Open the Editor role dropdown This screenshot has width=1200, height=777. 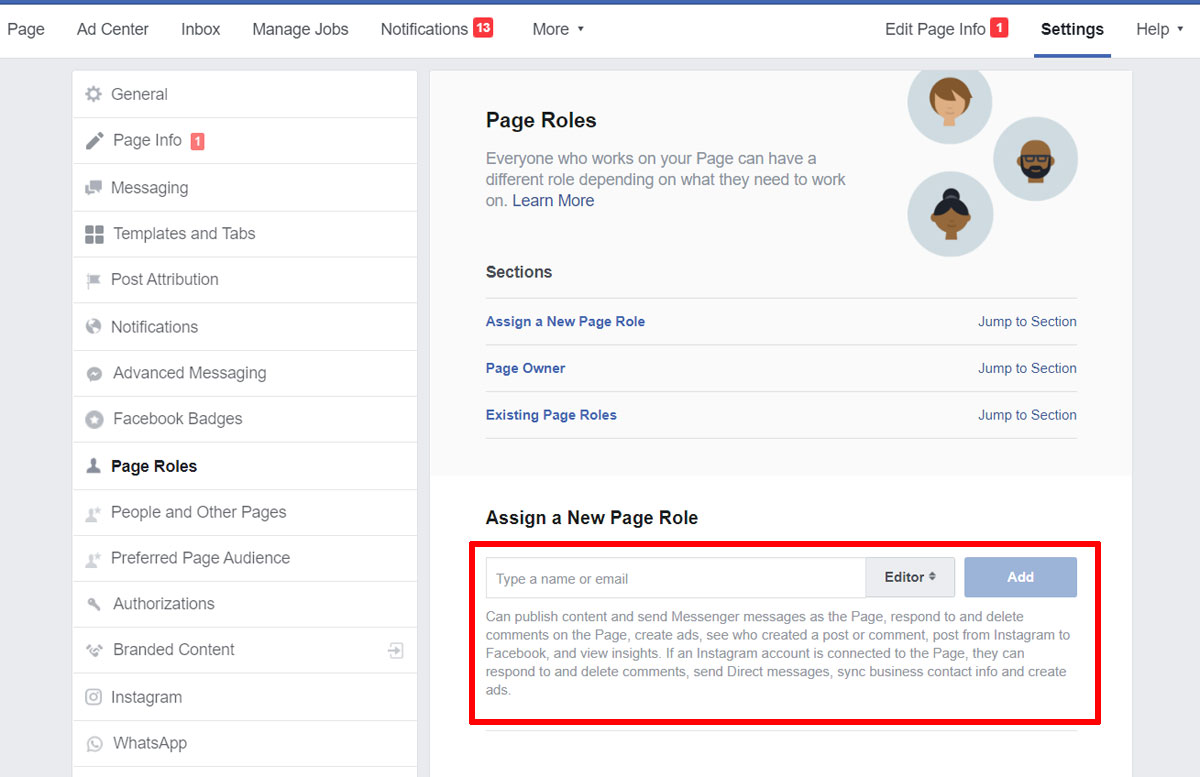(x=910, y=577)
